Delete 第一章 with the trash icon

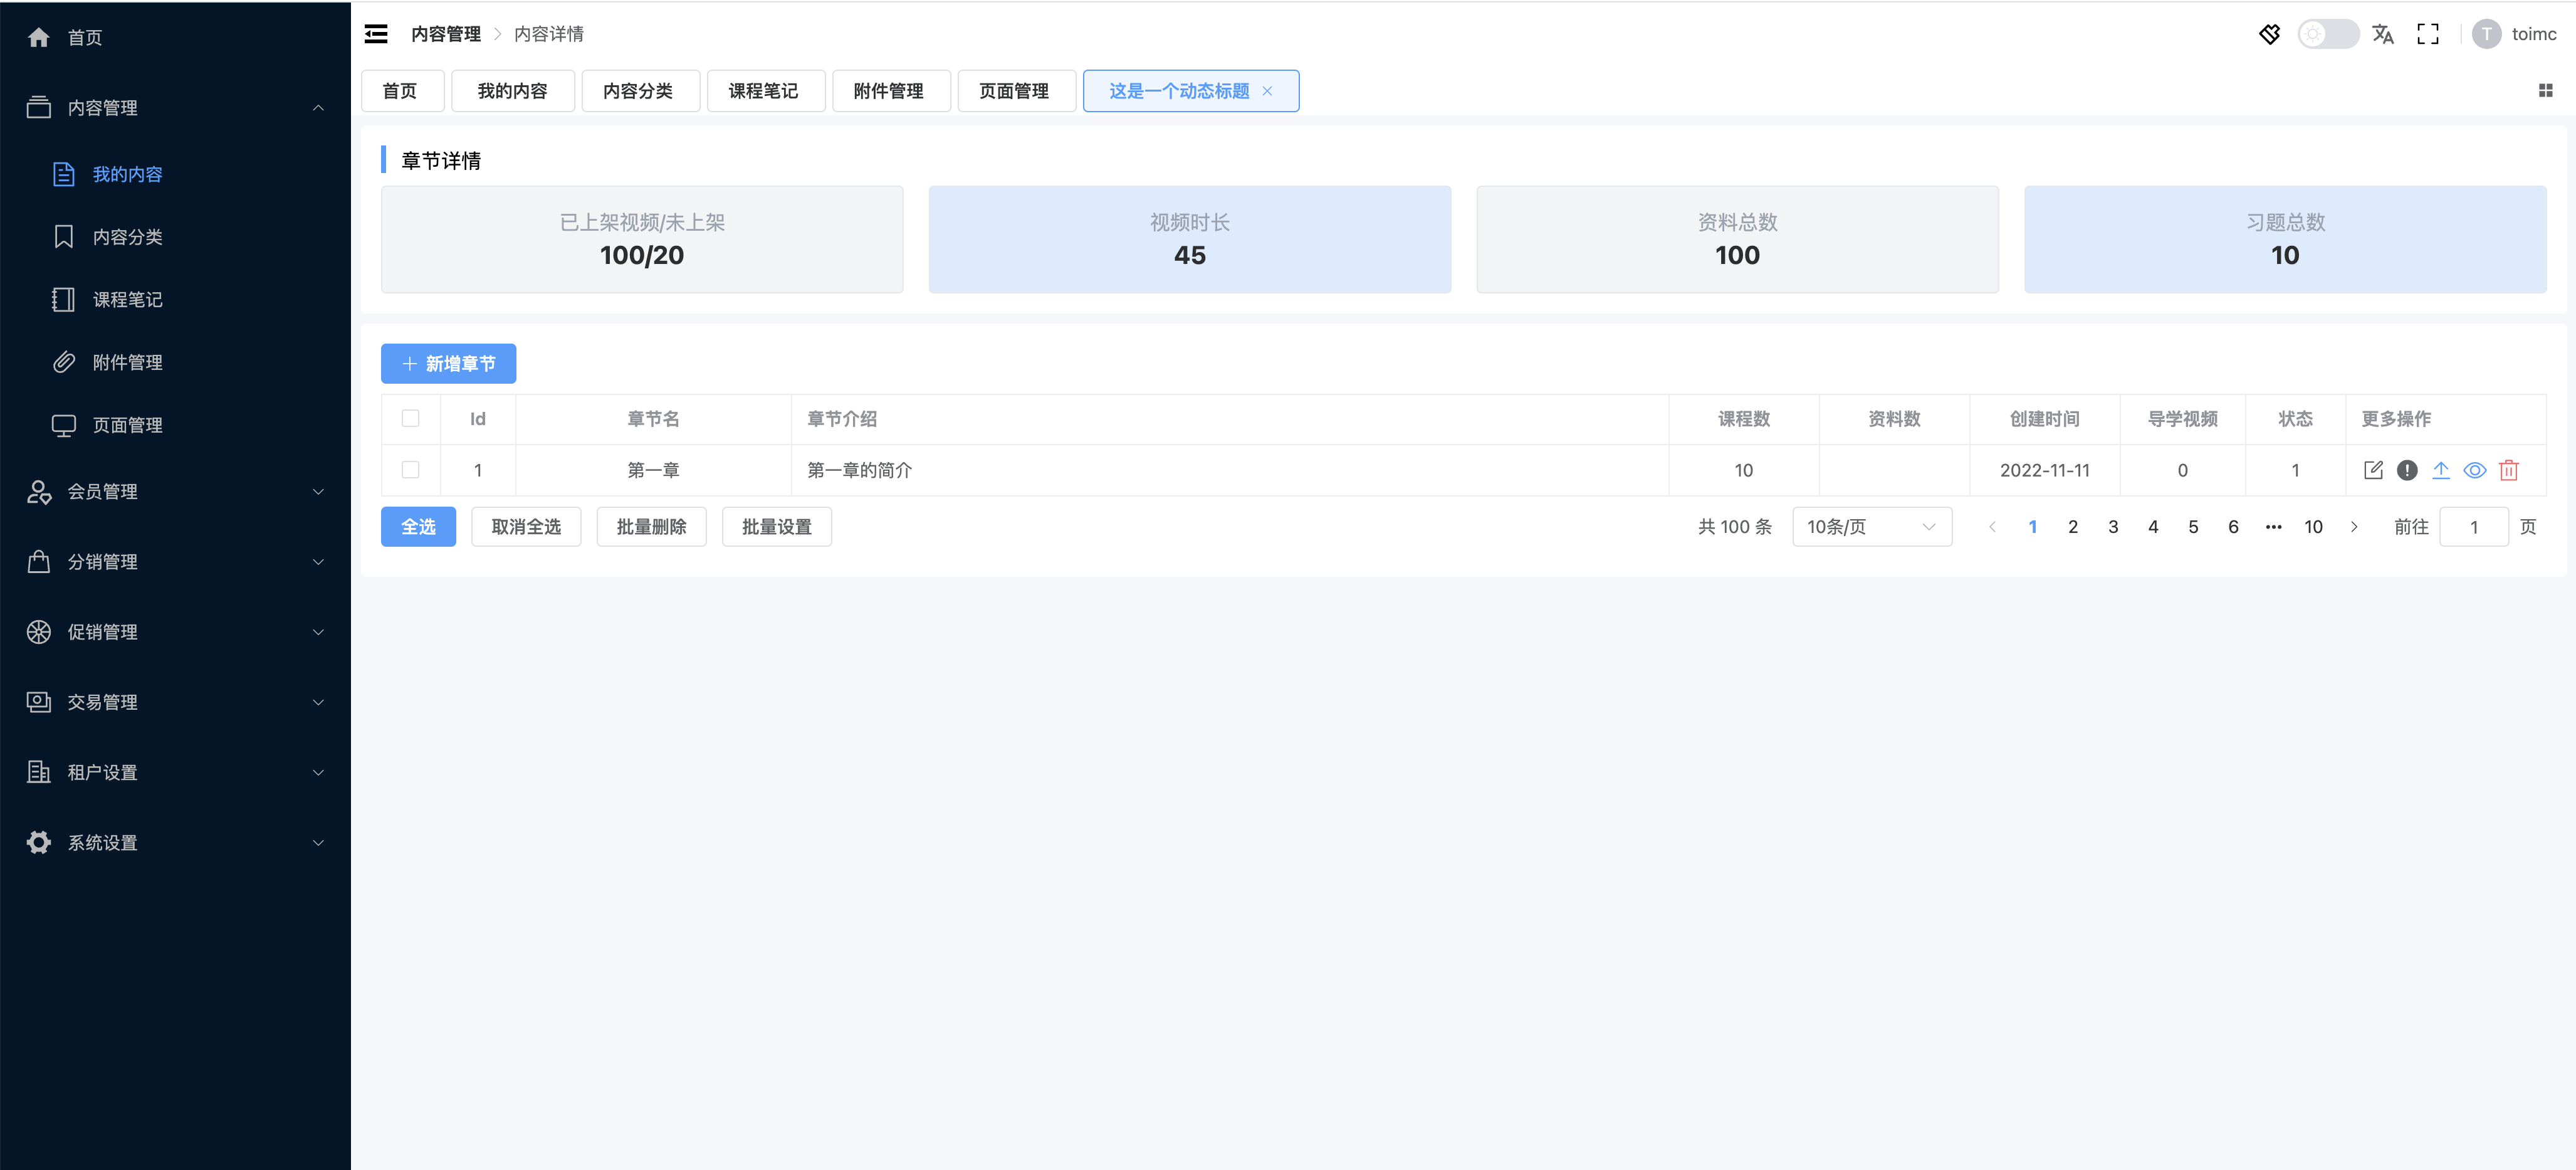click(x=2508, y=470)
